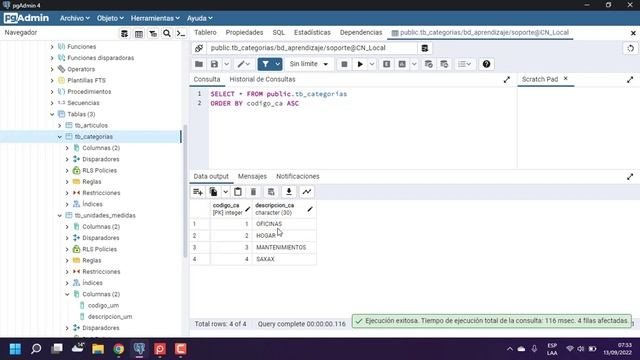This screenshot has height=360, width=640.
Task: Open graph visualiser icon
Action: tap(307, 192)
